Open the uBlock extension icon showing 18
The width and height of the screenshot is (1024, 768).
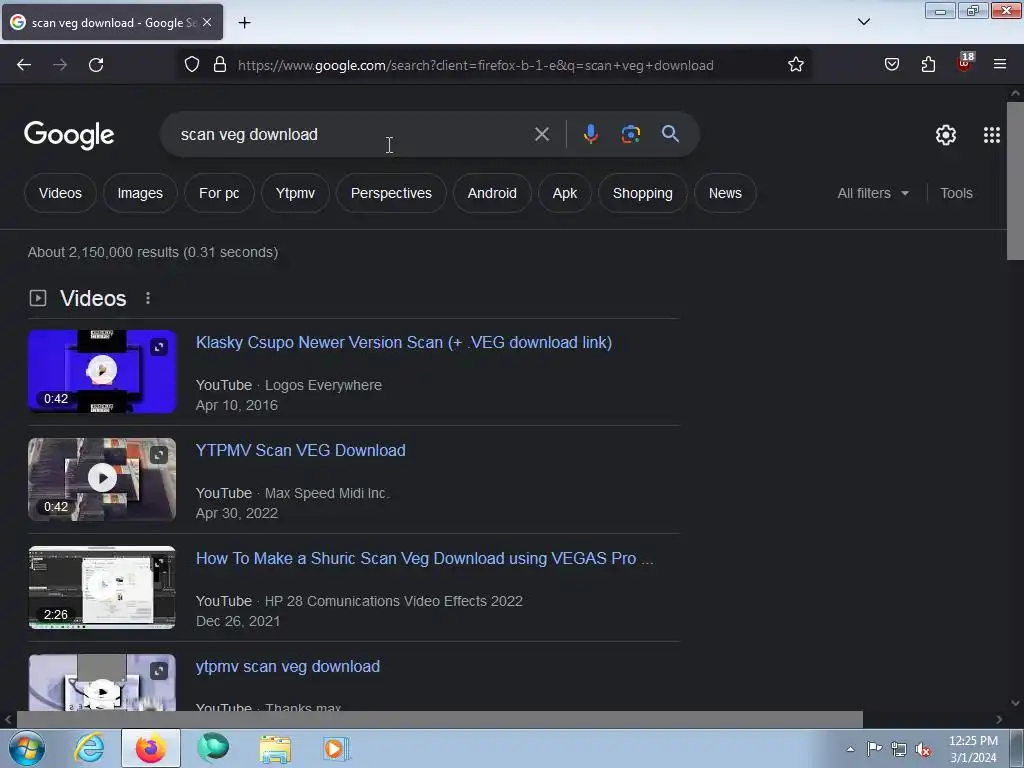(x=965, y=62)
